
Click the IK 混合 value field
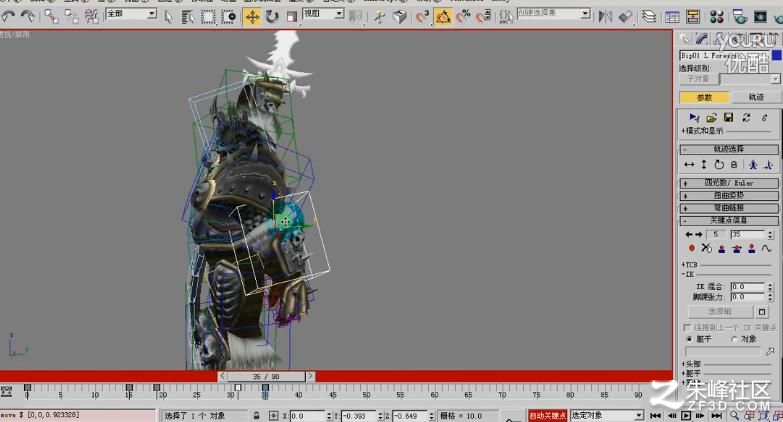point(747,287)
